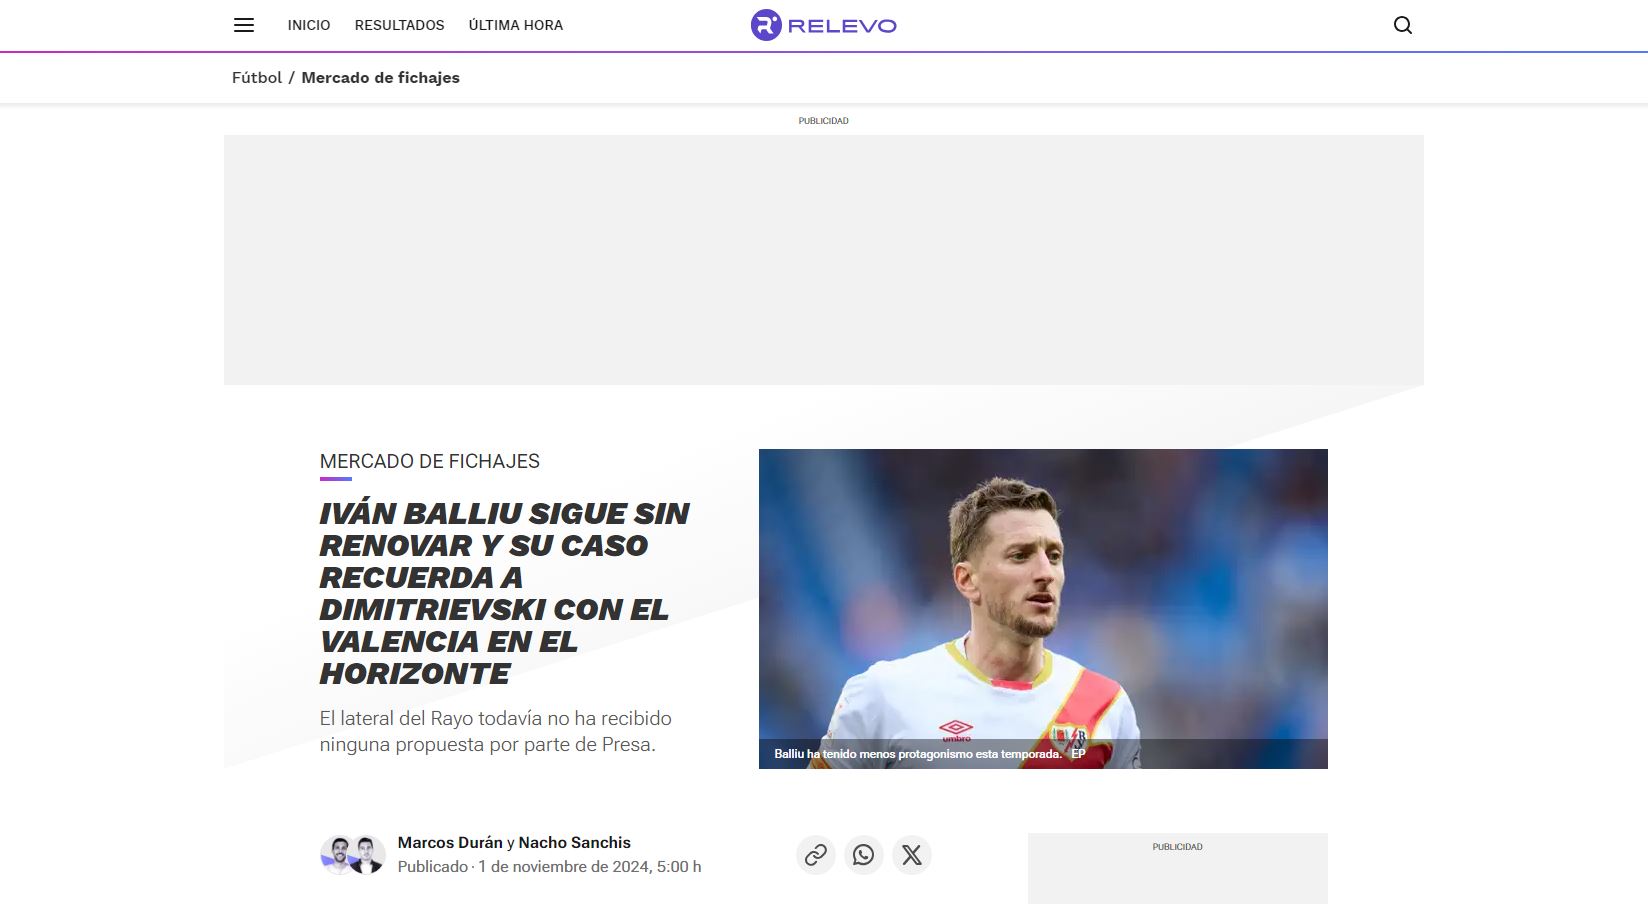Click the search magnifier icon
The width and height of the screenshot is (1648, 904).
(x=1402, y=25)
